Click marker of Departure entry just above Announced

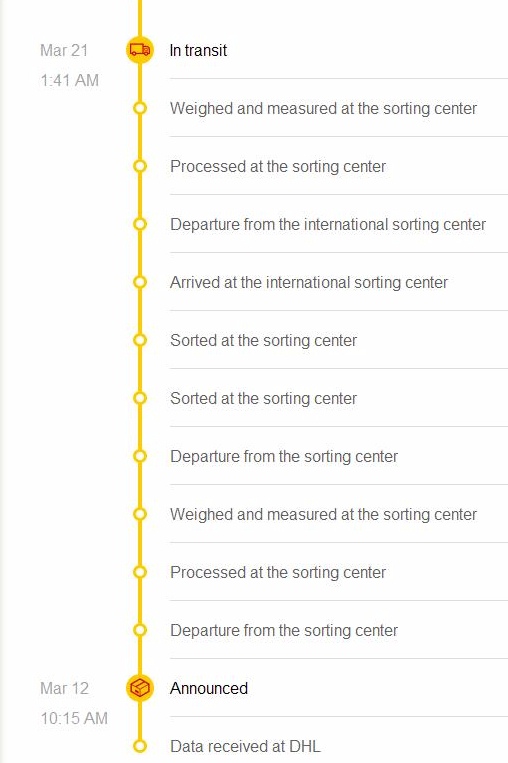(x=140, y=630)
